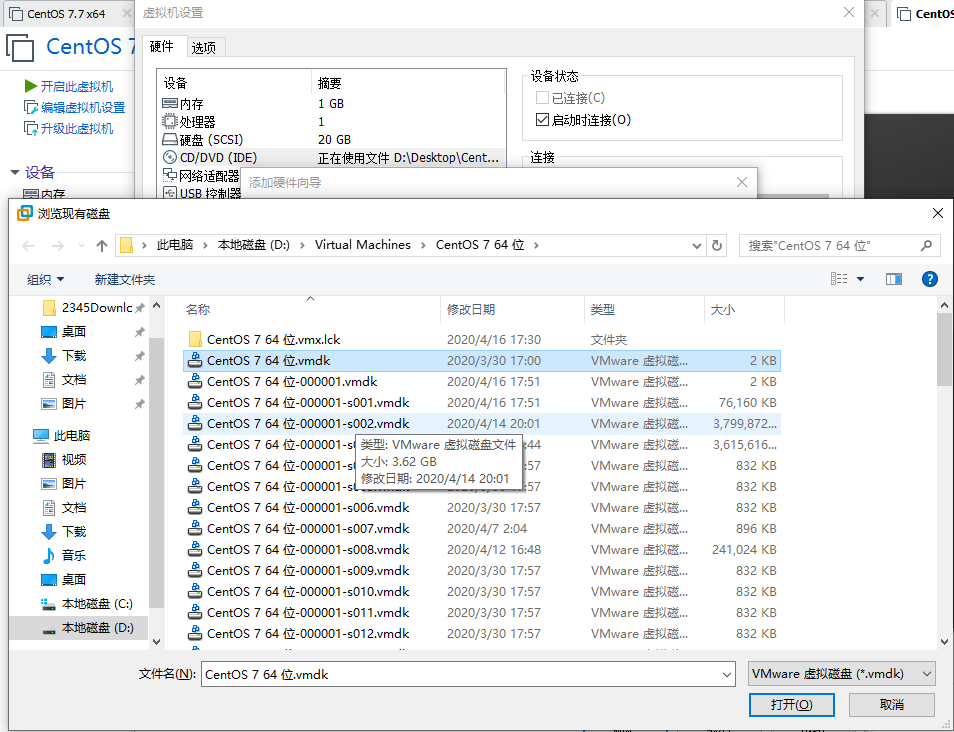Viewport: 954px width, 732px height.
Task: Select CentOS 7.7 x64 VMware tab
Action: pos(66,13)
